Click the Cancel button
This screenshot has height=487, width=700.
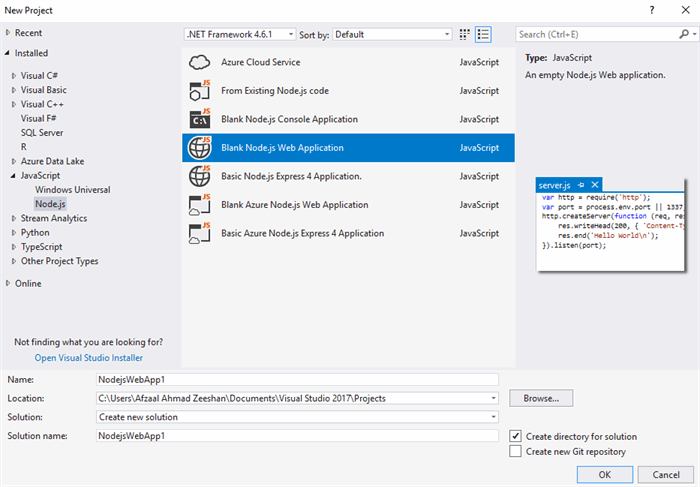(666, 475)
